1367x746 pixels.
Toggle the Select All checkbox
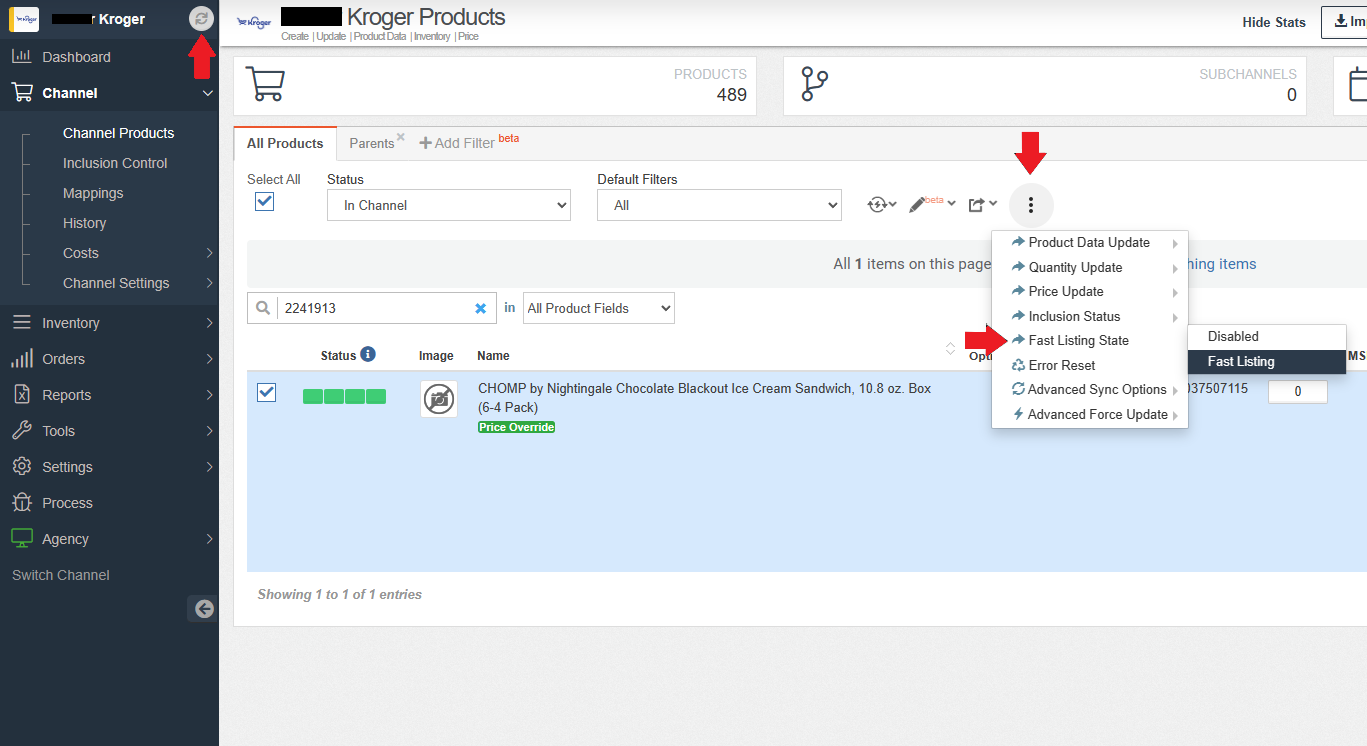tap(264, 201)
